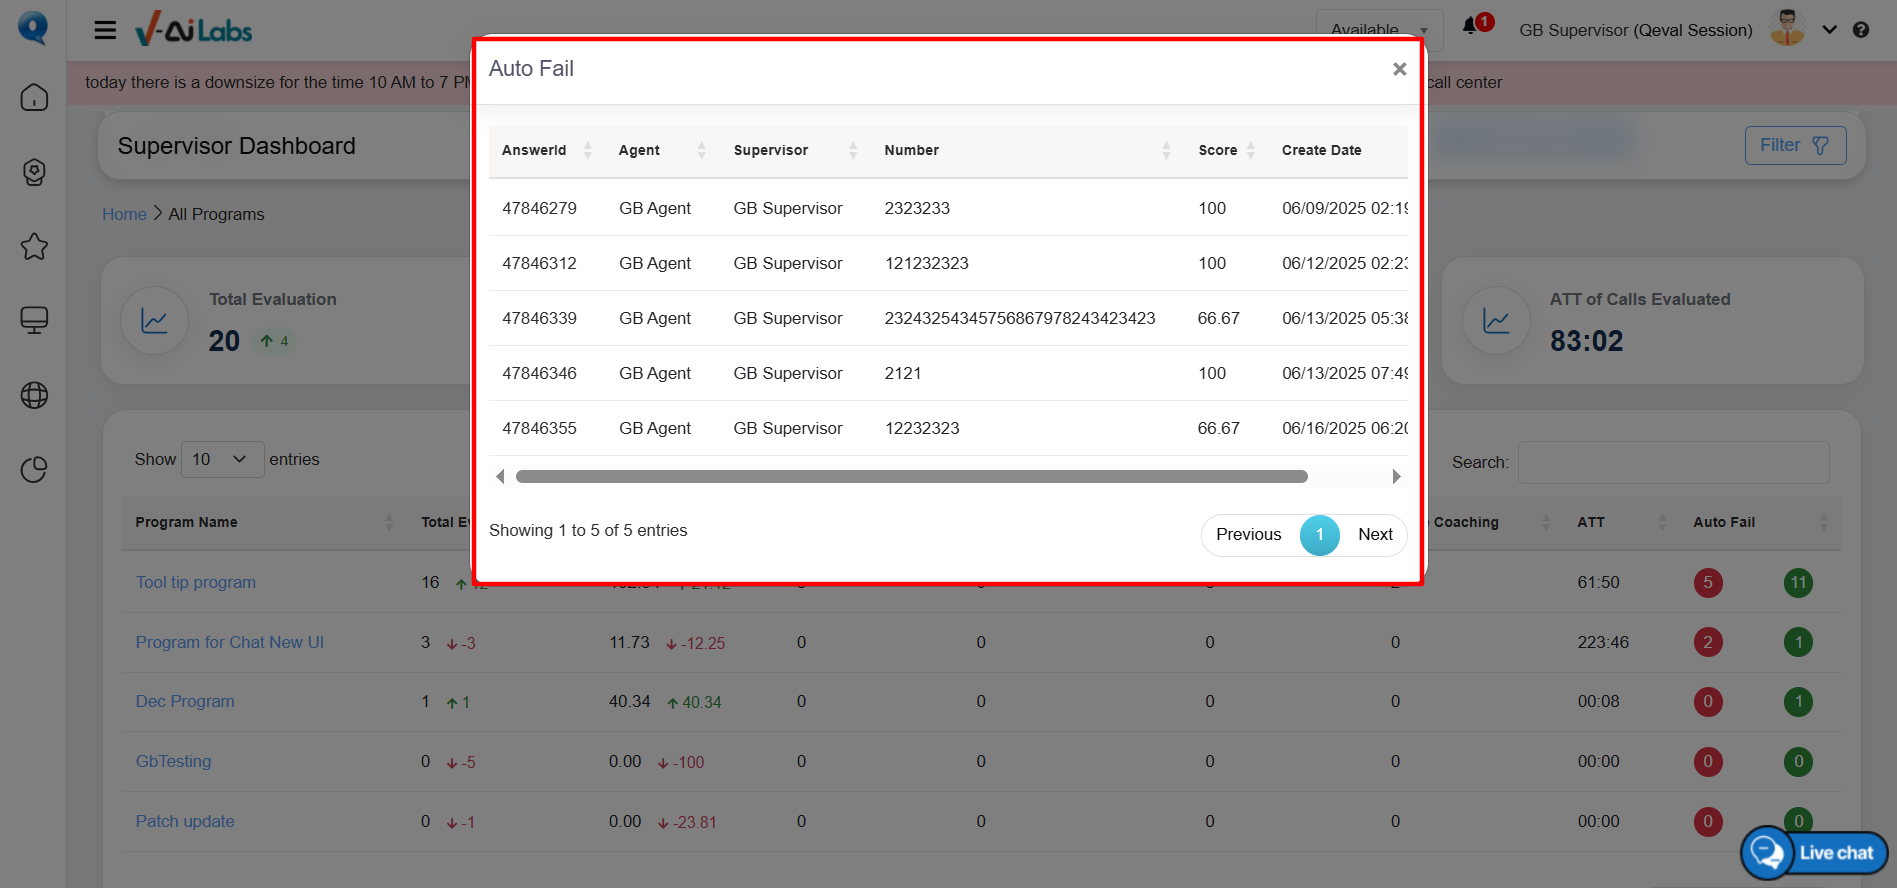This screenshot has width=1897, height=888.
Task: Click the dialog horizontal scrollbar thumb
Action: (x=911, y=477)
